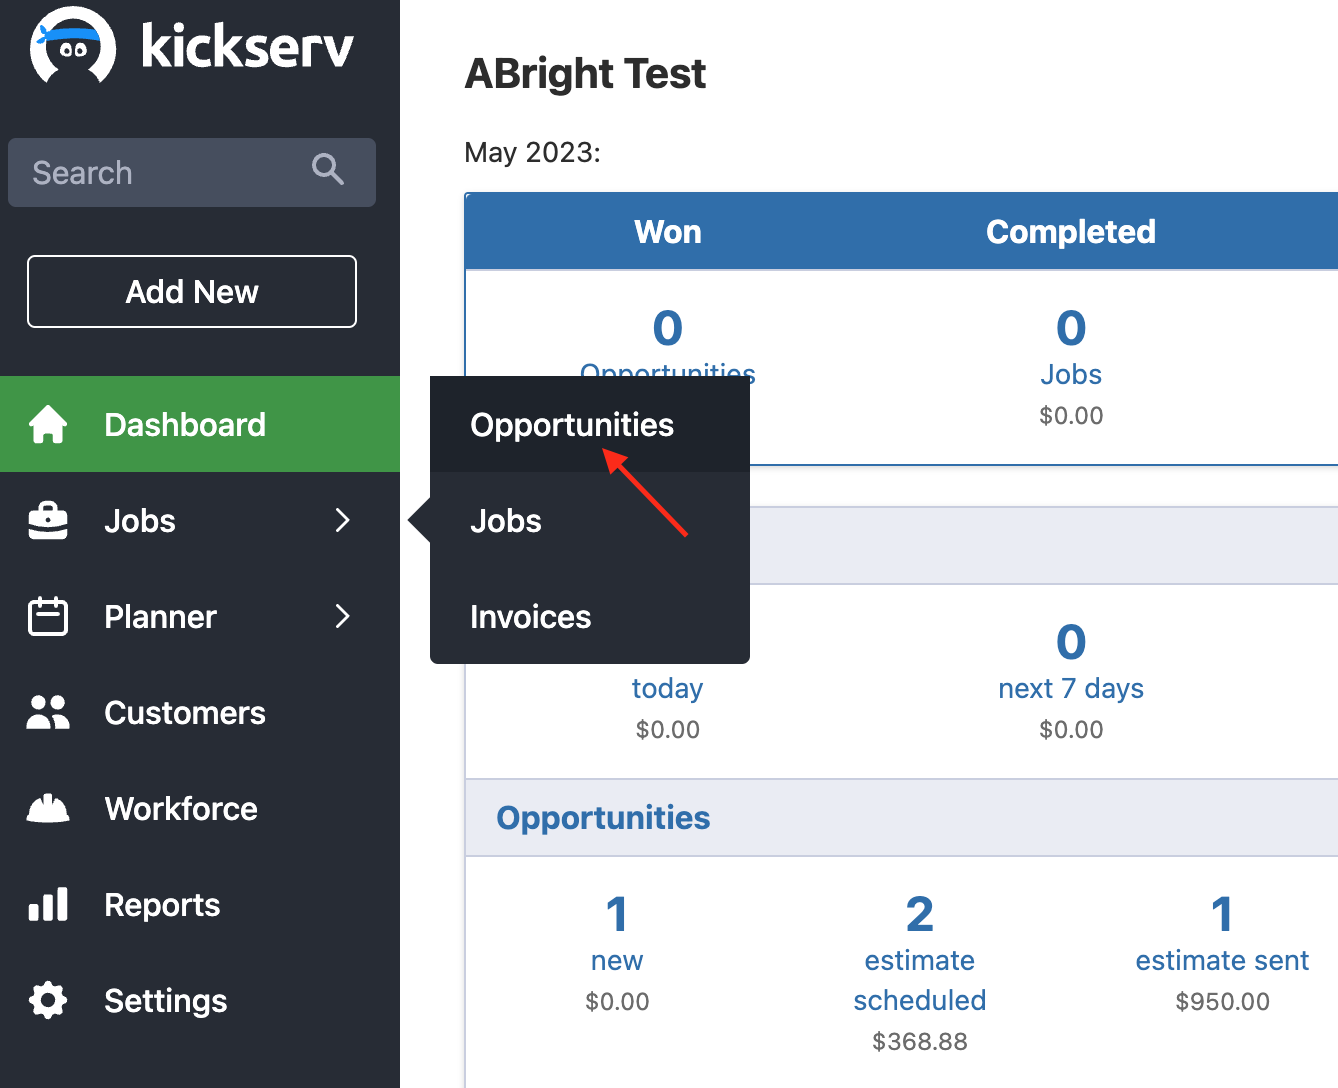Open the Completed Jobs link
Image resolution: width=1338 pixels, height=1088 pixels.
point(1071,374)
